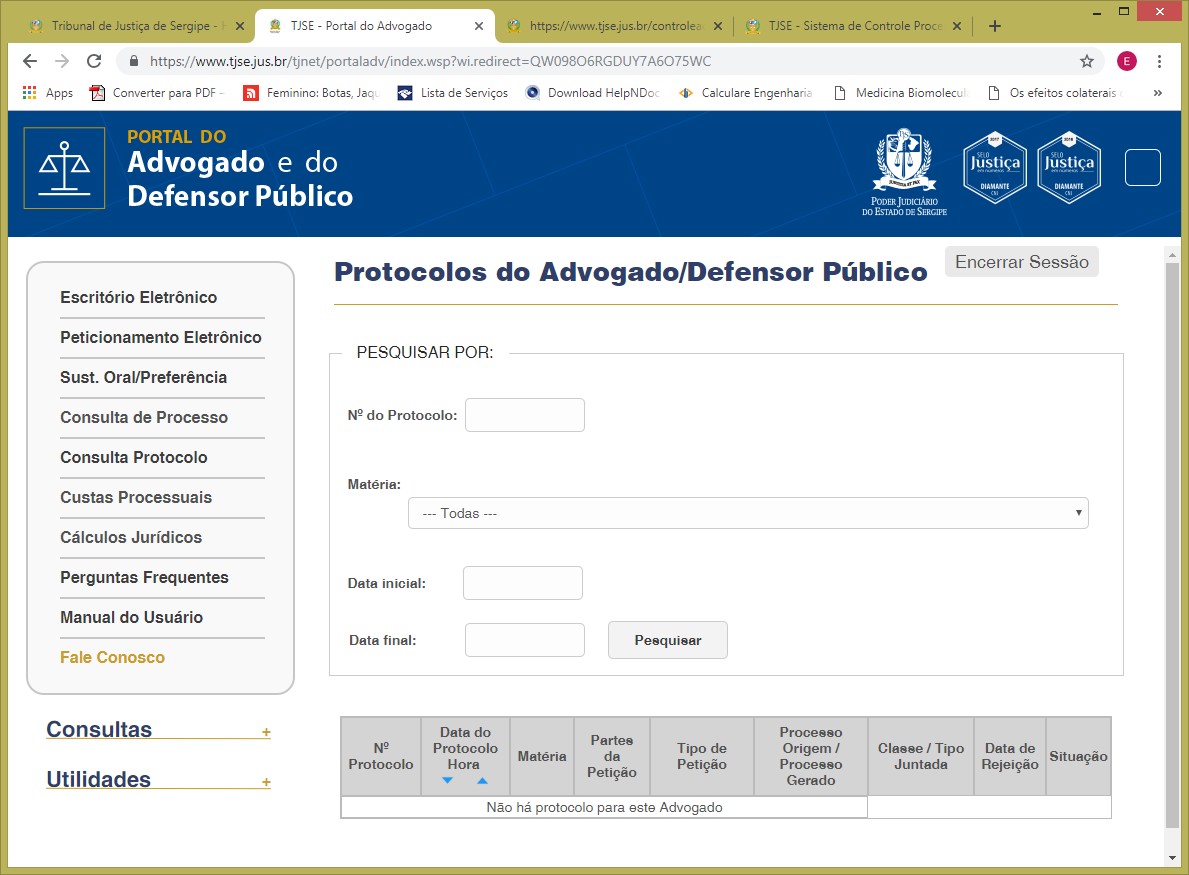Open the Chrome three-dot menu
1189x875 pixels.
pos(1159,61)
